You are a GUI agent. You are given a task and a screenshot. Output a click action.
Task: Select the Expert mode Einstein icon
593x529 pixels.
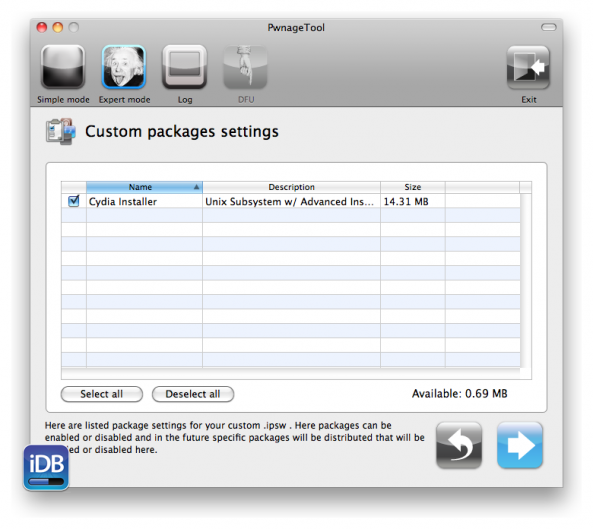click(x=124, y=67)
